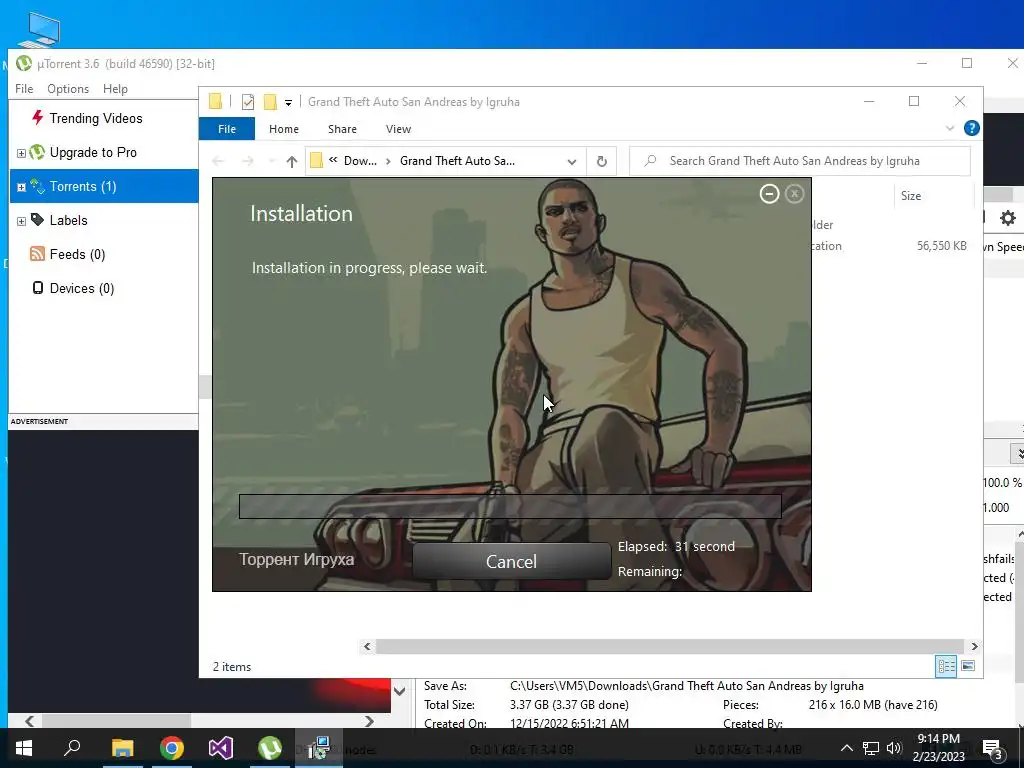
Task: Open File Explorer from taskbar
Action: (122, 748)
